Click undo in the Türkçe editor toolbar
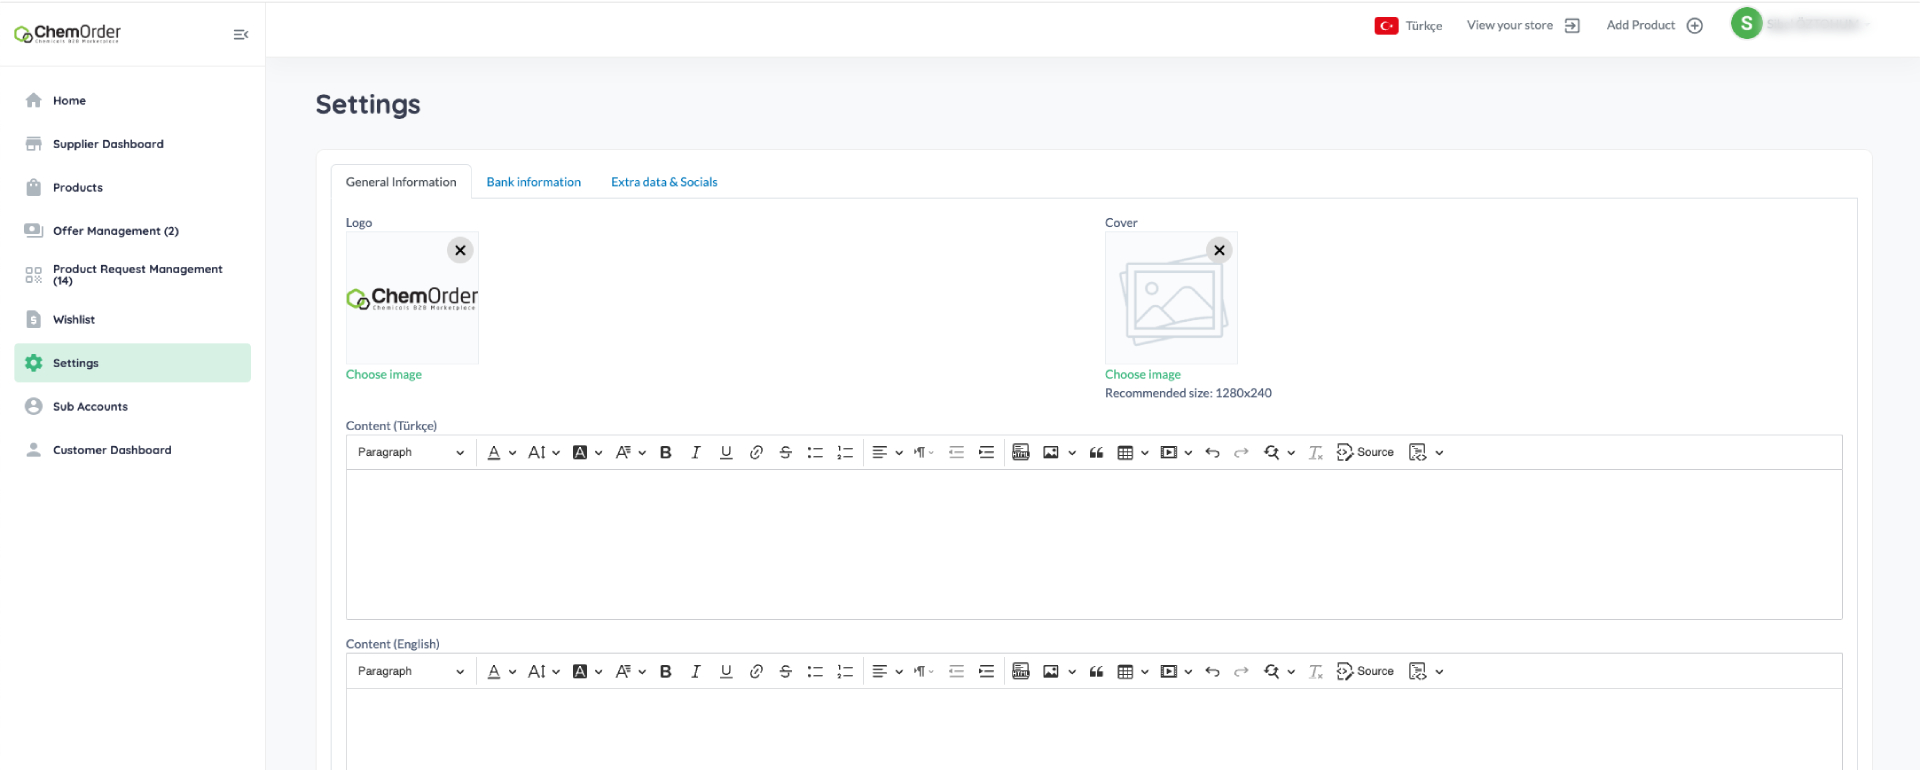Image resolution: width=1920 pixels, height=770 pixels. (1212, 453)
